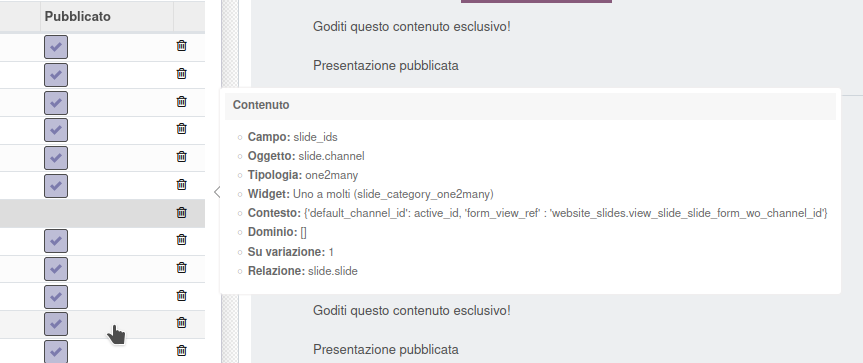Click the upper 'Presentazione pubblicata' text

click(x=386, y=65)
